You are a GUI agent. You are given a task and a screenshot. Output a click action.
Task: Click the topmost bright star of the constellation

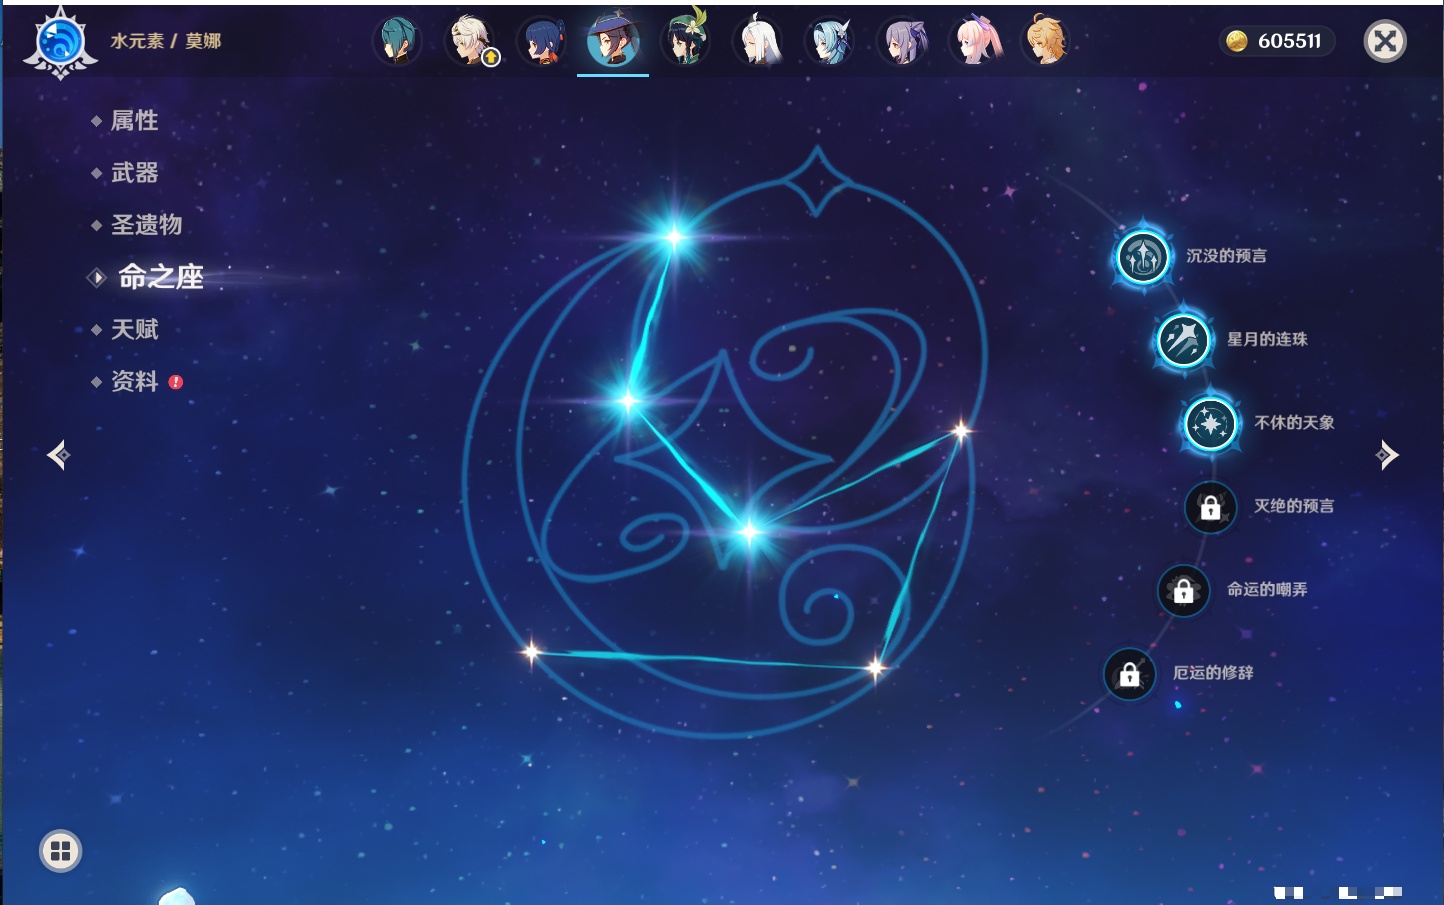675,237
